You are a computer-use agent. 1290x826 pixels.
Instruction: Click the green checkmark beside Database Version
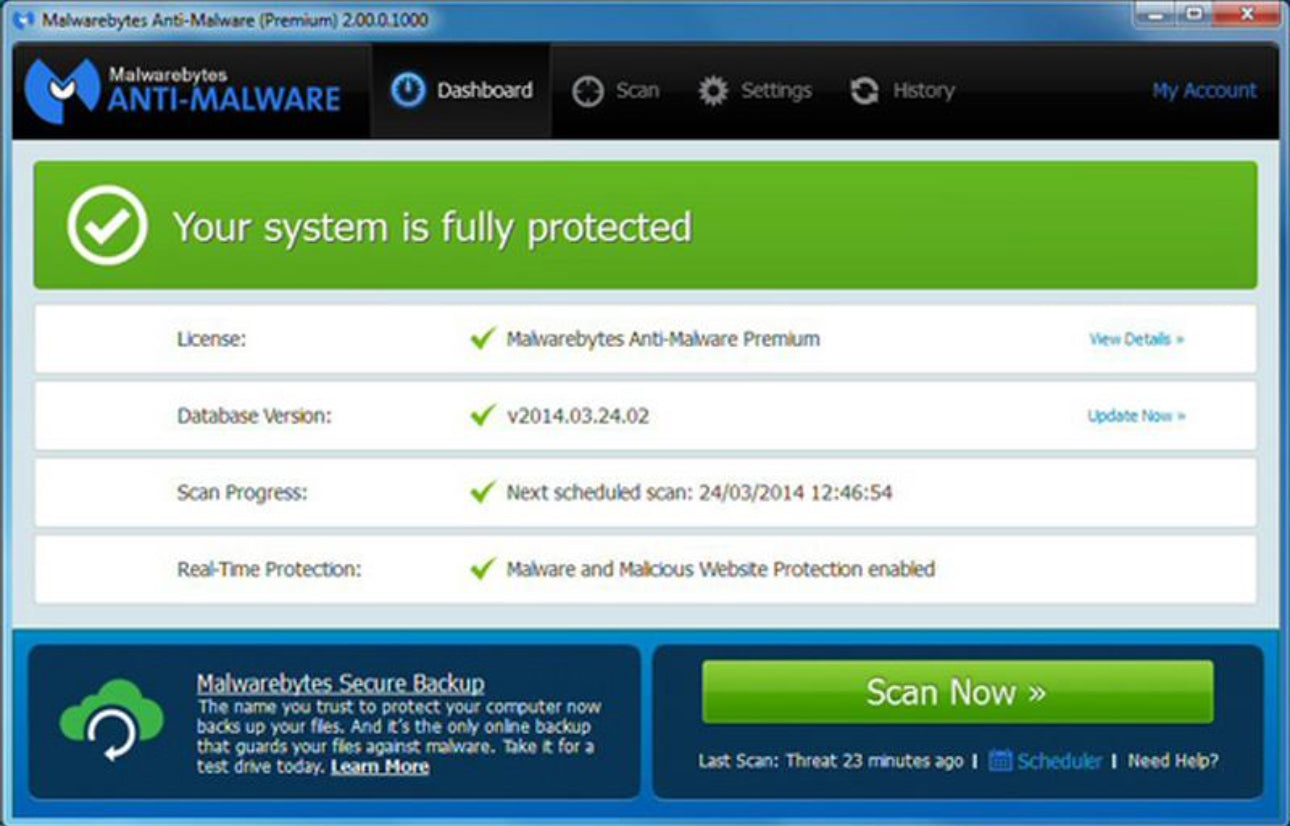coord(483,415)
